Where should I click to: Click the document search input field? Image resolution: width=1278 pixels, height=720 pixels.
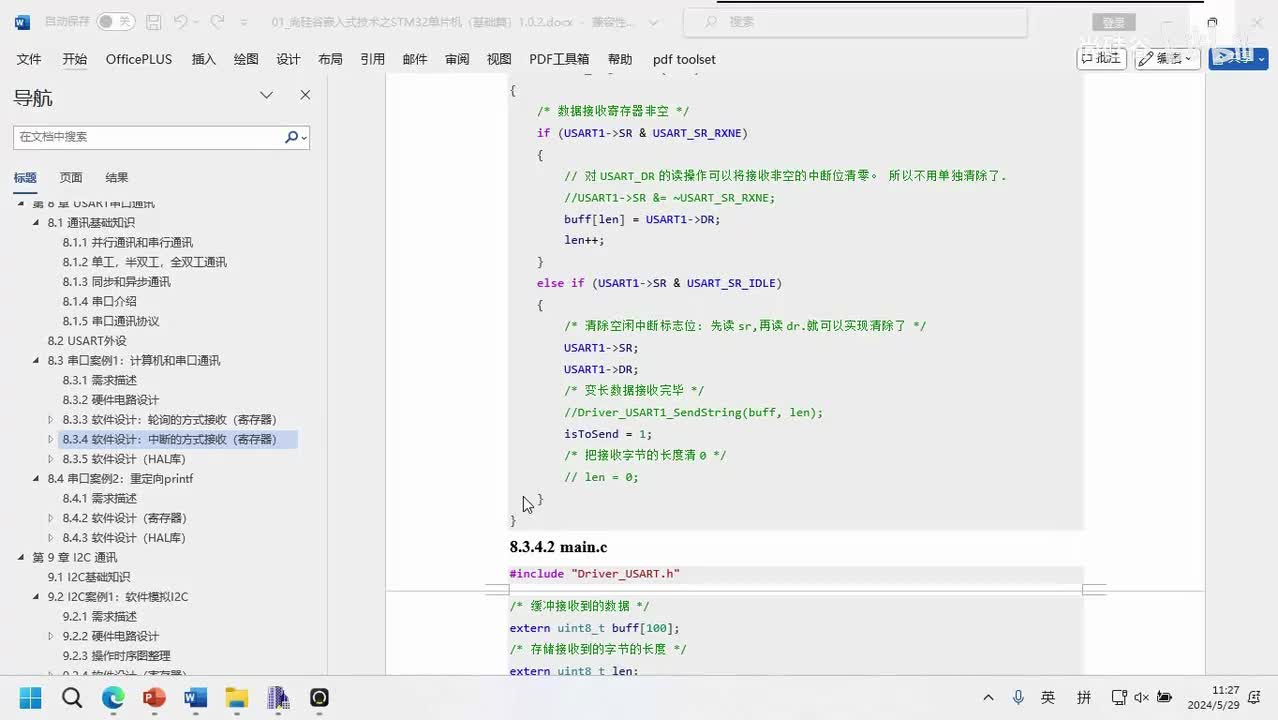coord(150,137)
